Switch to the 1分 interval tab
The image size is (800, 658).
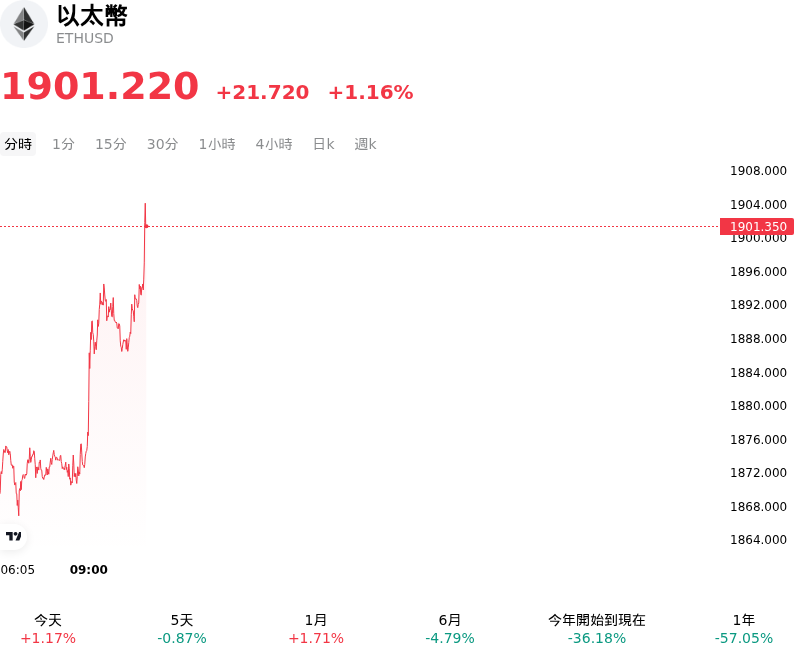tap(63, 144)
